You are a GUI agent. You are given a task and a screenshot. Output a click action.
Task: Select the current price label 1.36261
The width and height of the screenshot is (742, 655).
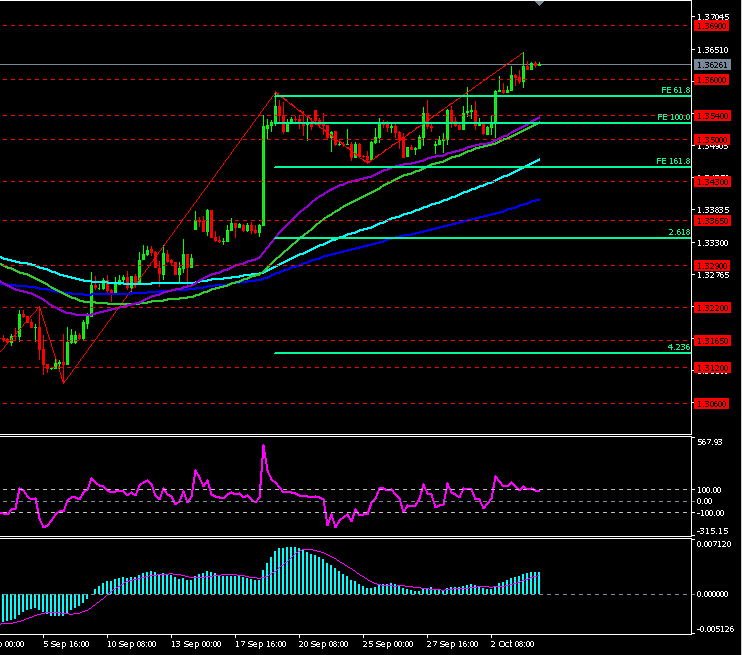pyautogui.click(x=712, y=65)
